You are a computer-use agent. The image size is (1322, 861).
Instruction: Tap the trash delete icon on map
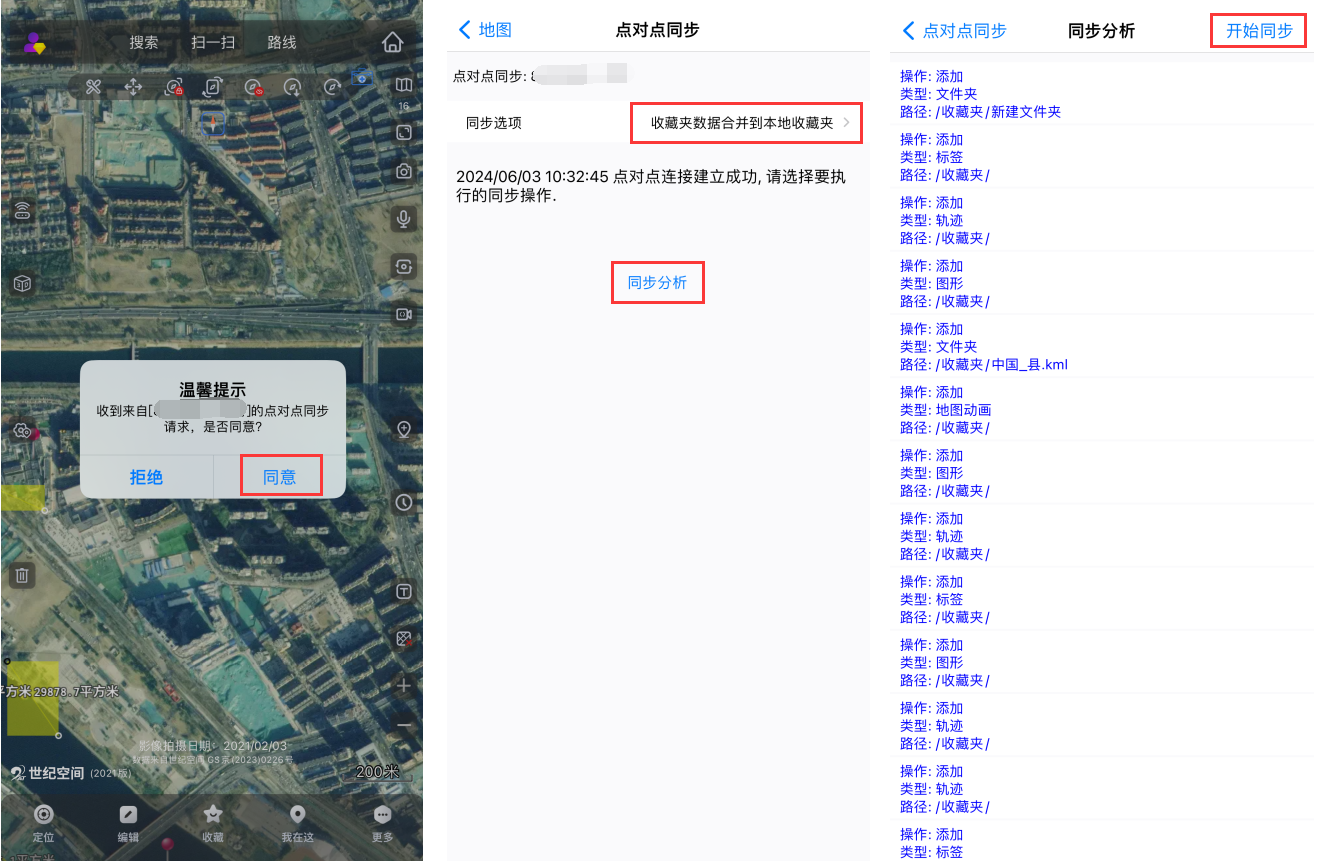click(22, 575)
